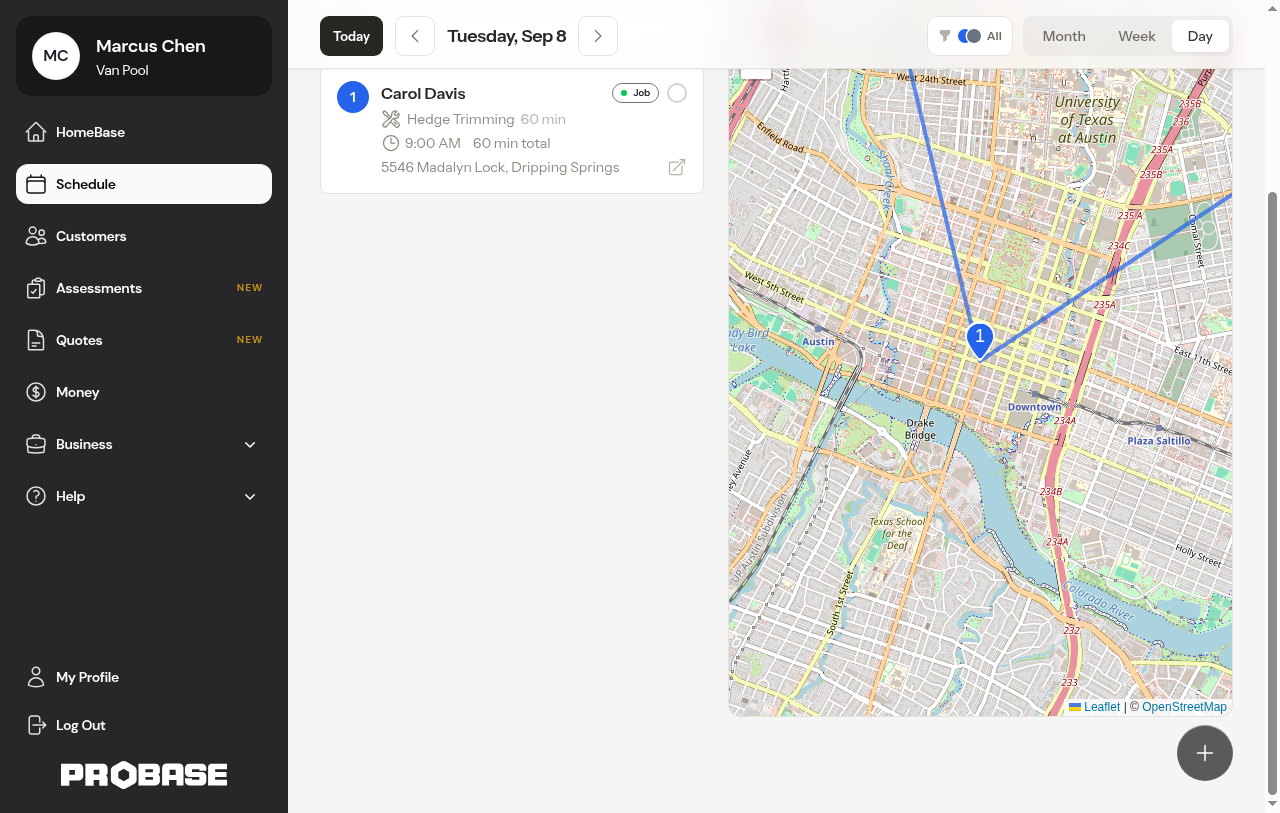Open the Customers people icon

(x=36, y=236)
